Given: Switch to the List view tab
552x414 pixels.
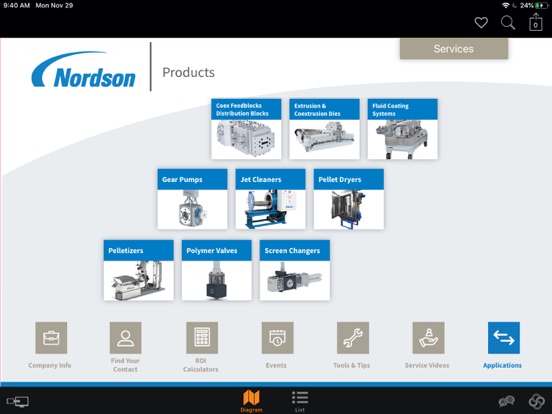Looking at the screenshot, I should (300, 401).
